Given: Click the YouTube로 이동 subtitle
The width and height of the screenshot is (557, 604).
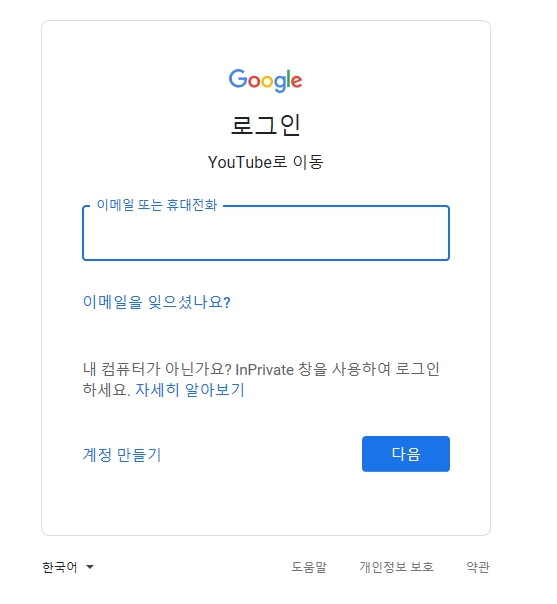Looking at the screenshot, I should tap(265, 162).
